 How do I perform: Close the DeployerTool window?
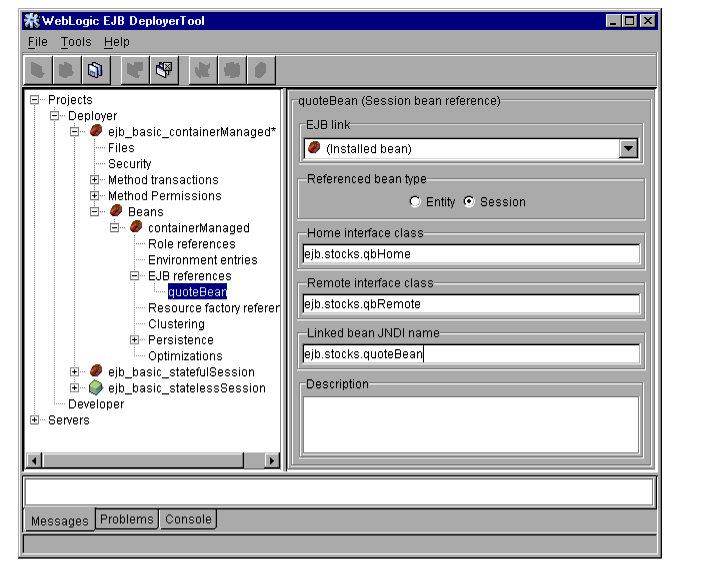coord(648,20)
